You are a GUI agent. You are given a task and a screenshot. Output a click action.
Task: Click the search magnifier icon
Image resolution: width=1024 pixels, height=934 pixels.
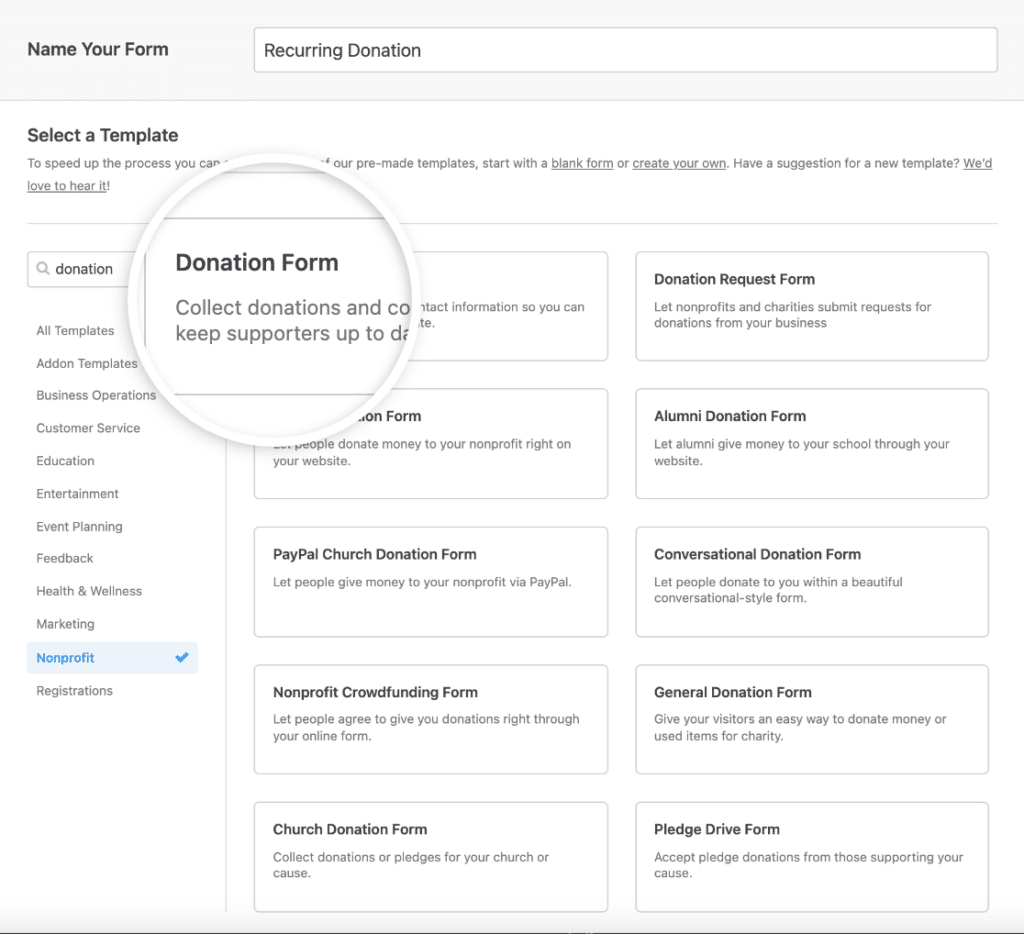[43, 269]
